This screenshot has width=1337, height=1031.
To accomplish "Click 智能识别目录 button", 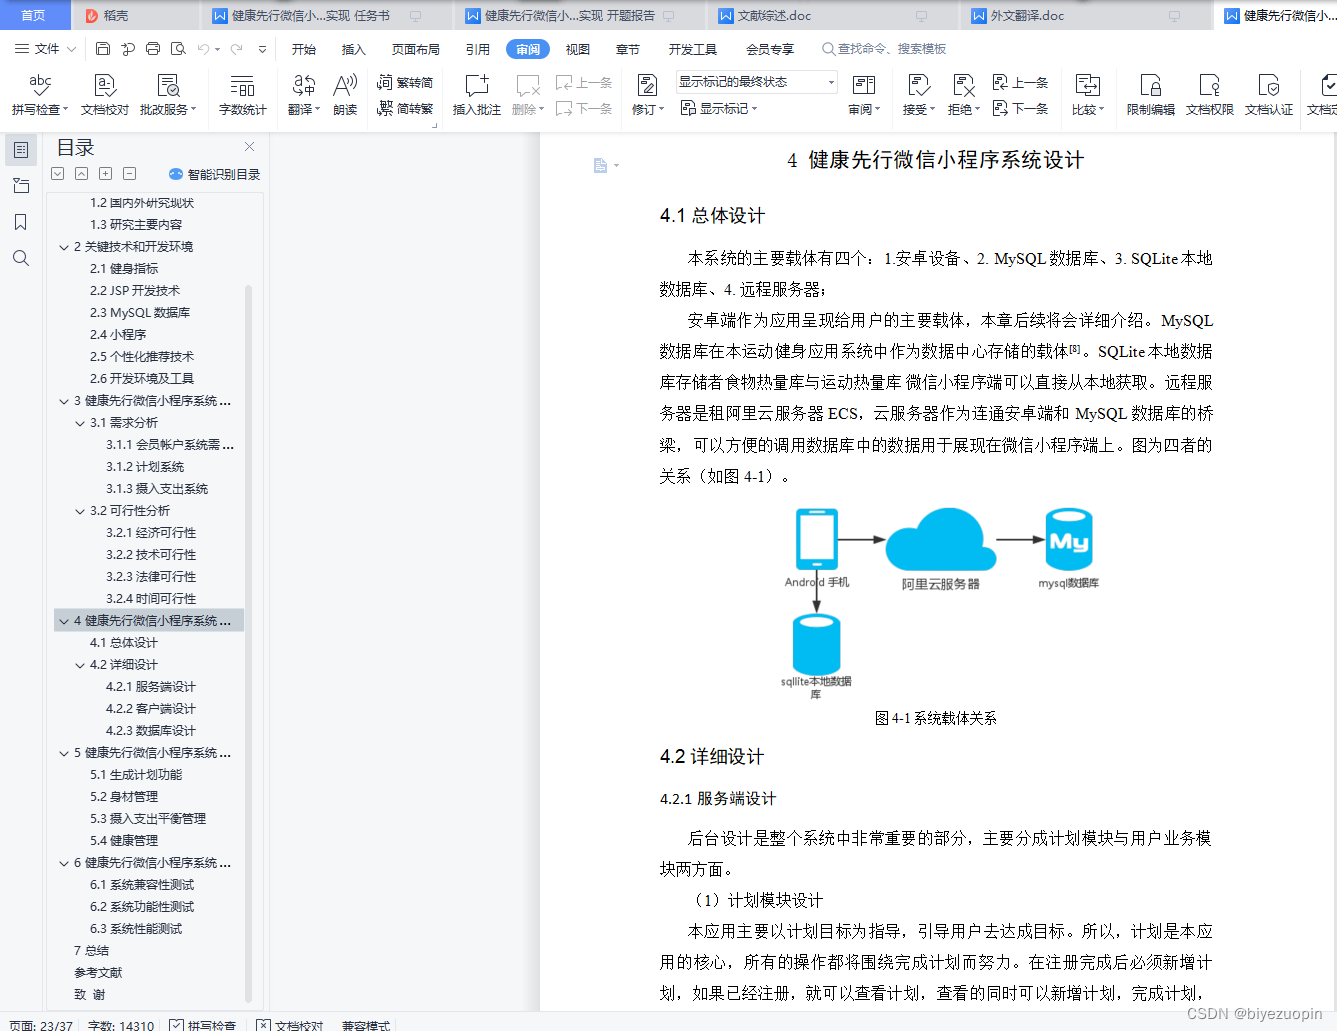I will click(x=215, y=174).
